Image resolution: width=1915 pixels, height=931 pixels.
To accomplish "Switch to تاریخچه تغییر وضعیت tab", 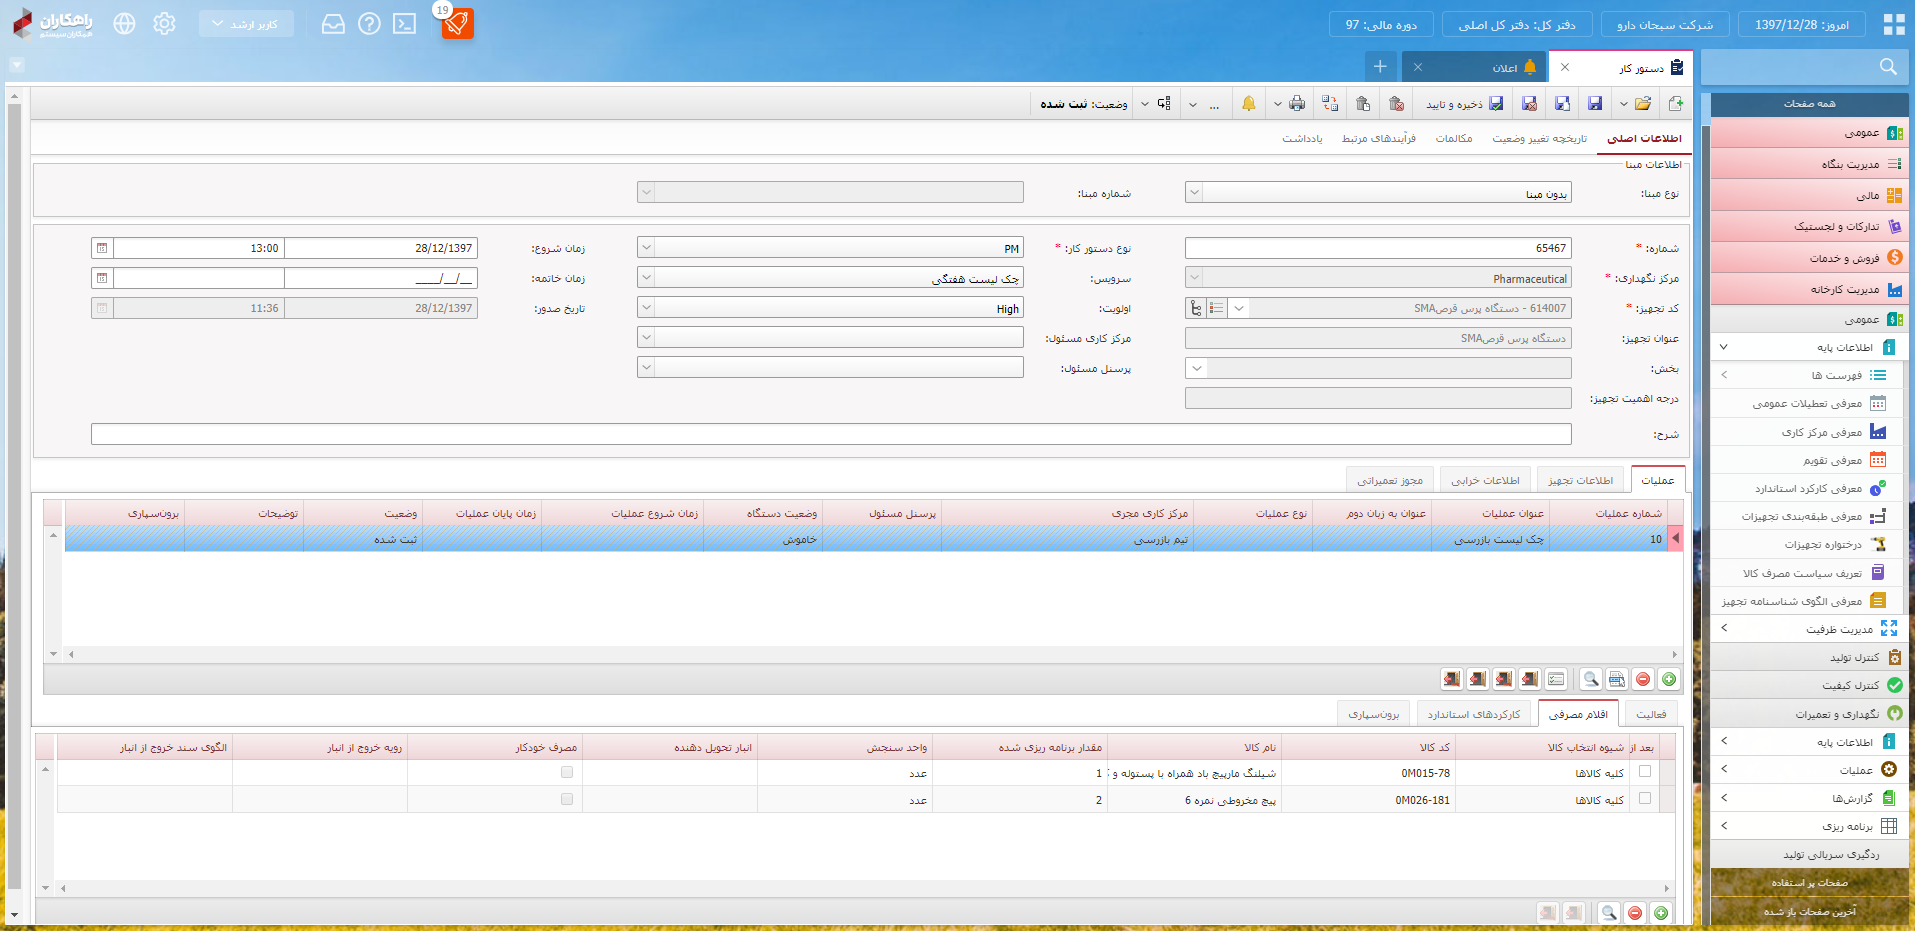I will 1539,139.
